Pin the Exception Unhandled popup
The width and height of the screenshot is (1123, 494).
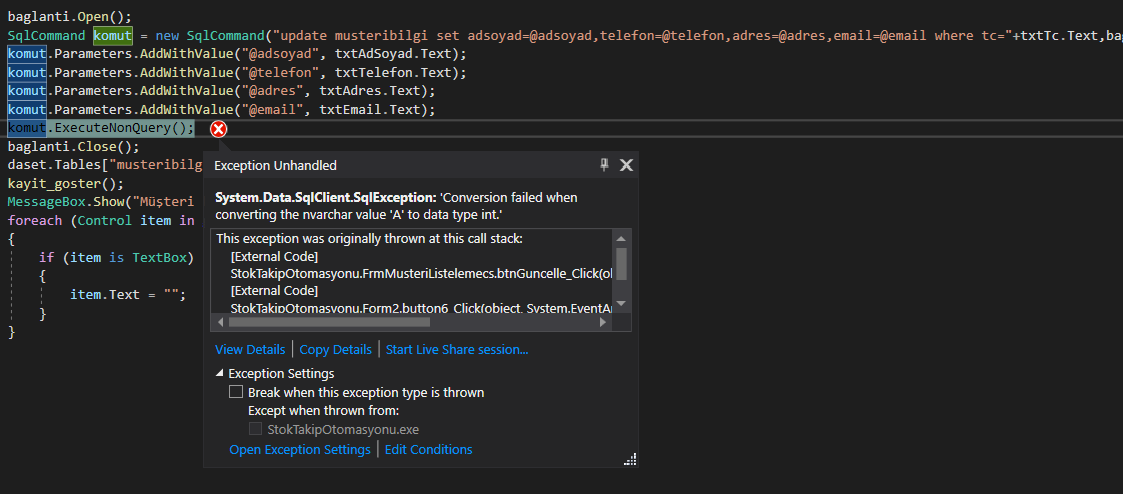(x=604, y=165)
